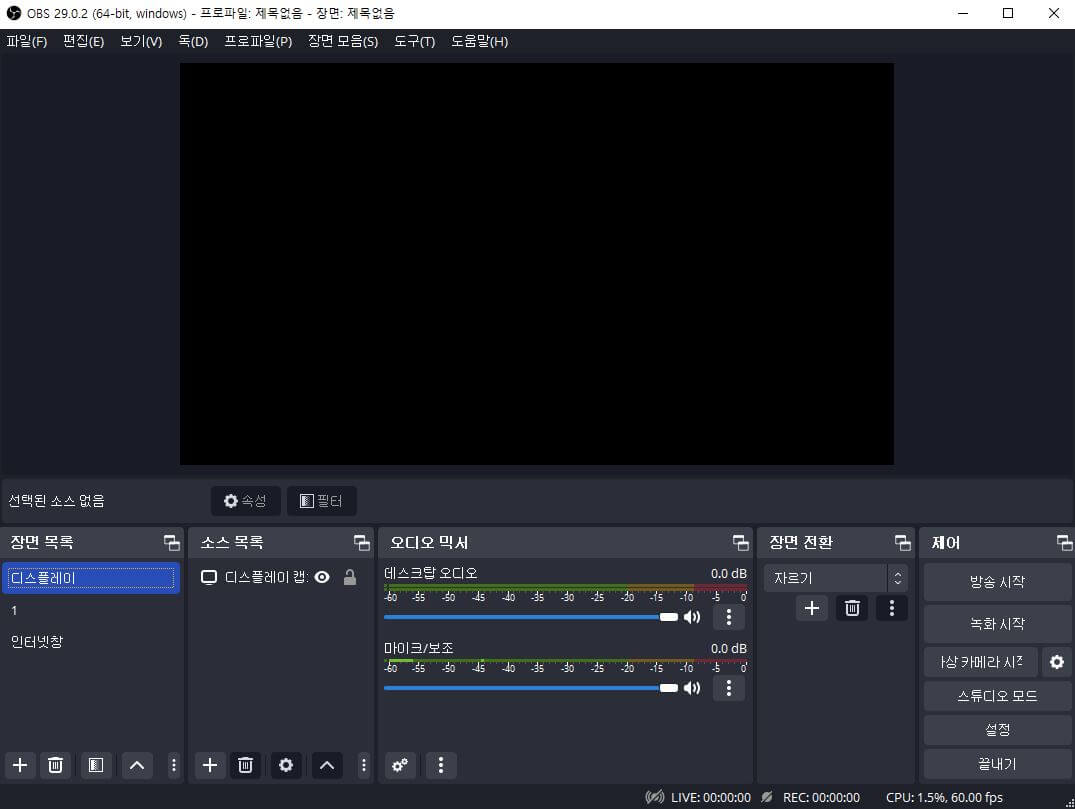Viewport: 1075px width, 809px height.
Task: Remove scene transition with trash icon
Action: [852, 608]
